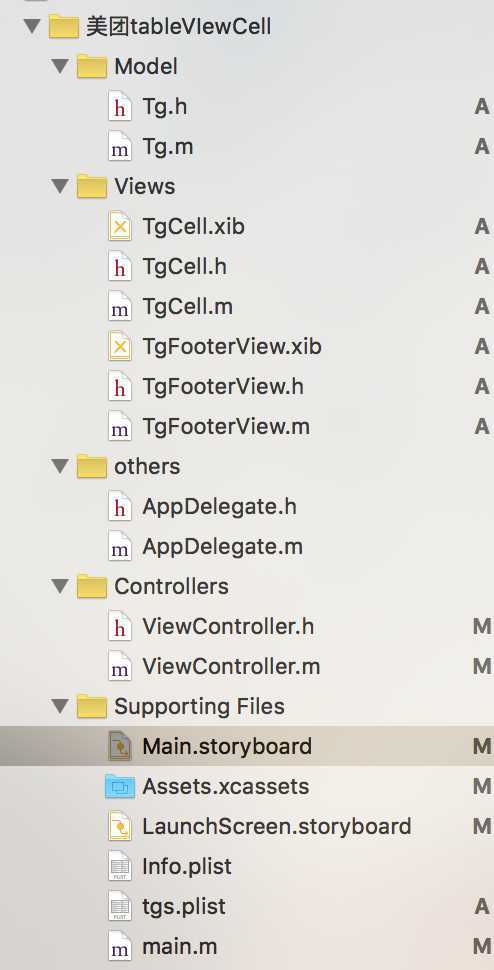The image size is (494, 970).
Task: Click the M status badge beside ViewController.h
Action: pyautogui.click(x=482, y=627)
